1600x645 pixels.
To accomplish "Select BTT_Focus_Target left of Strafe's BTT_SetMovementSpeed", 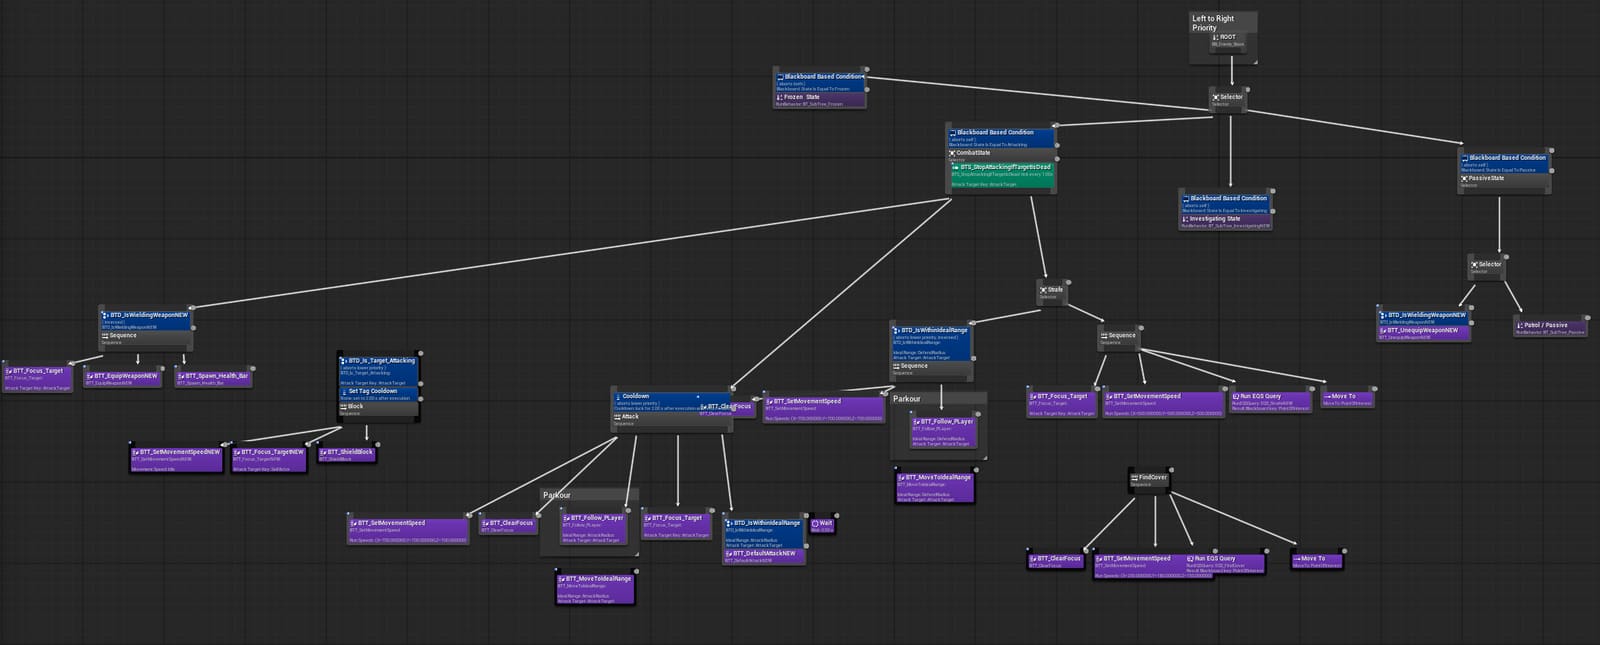I will pyautogui.click(x=1062, y=403).
